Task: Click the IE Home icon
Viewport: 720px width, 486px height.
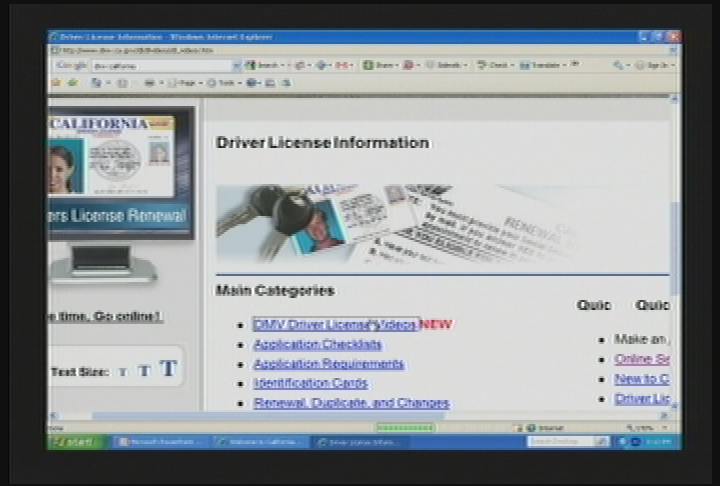Action: point(96,83)
